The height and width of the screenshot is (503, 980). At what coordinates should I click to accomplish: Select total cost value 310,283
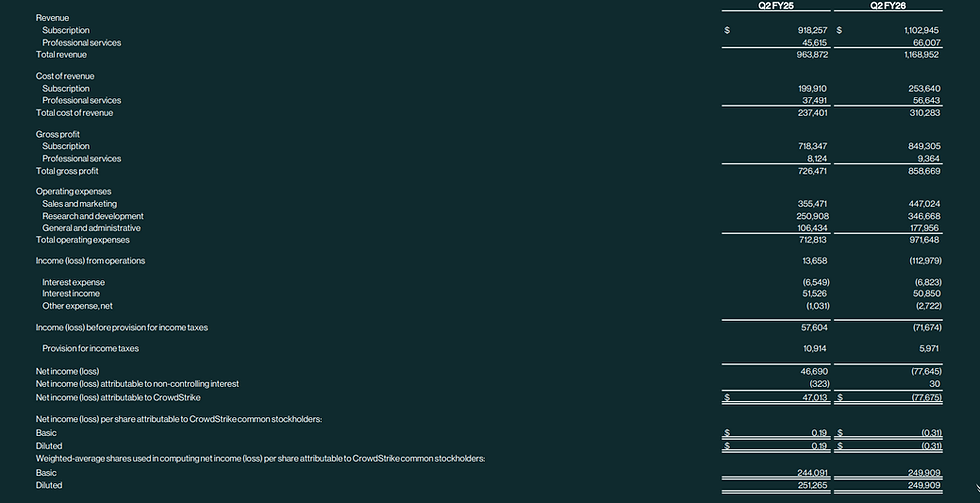click(x=924, y=113)
